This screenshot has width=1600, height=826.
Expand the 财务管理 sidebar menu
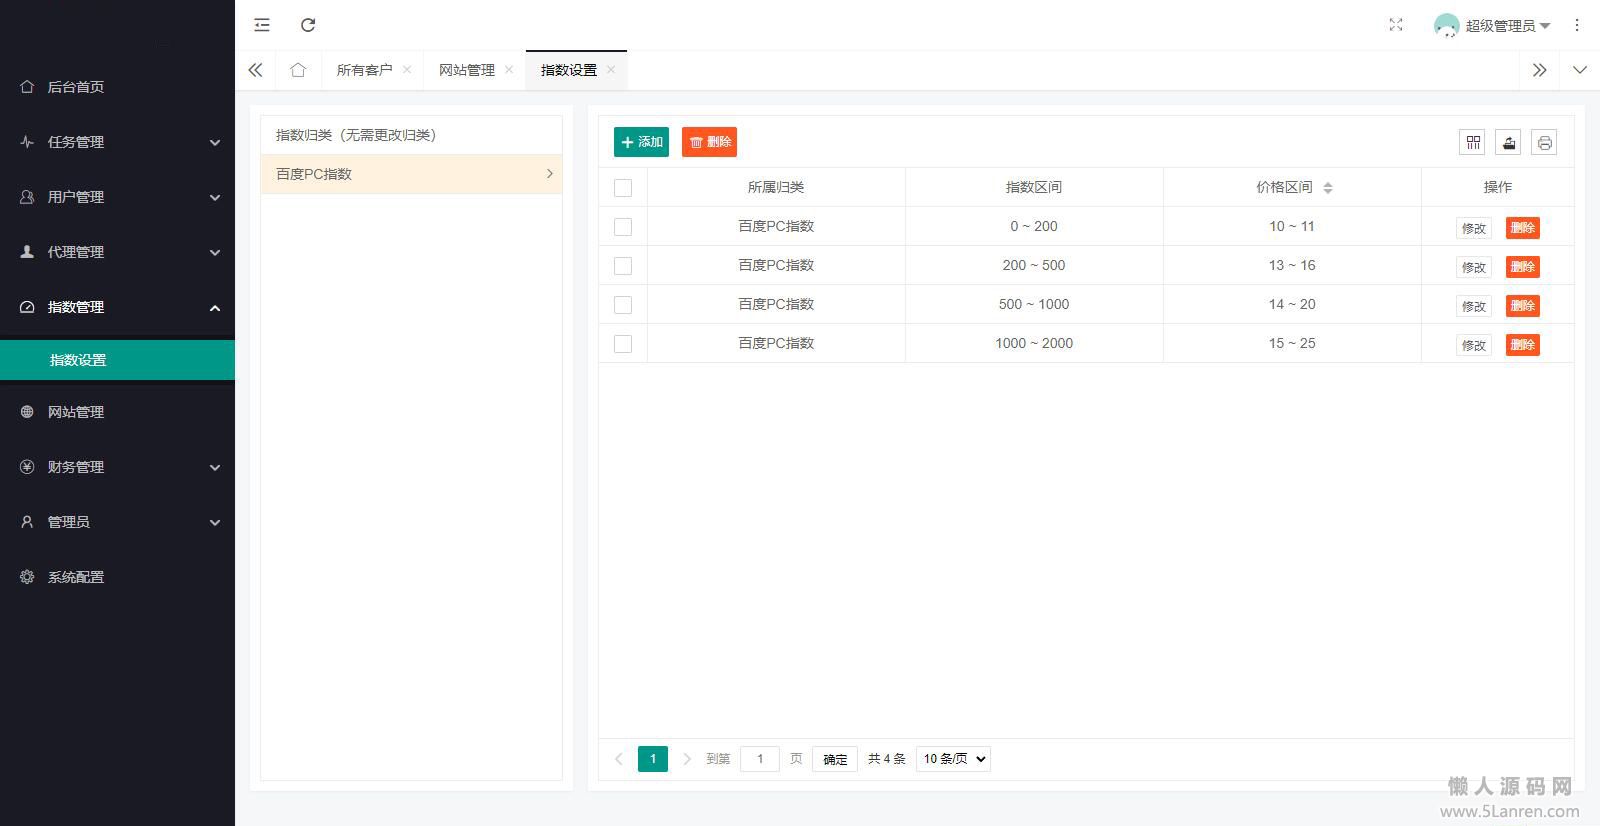[x=117, y=467]
